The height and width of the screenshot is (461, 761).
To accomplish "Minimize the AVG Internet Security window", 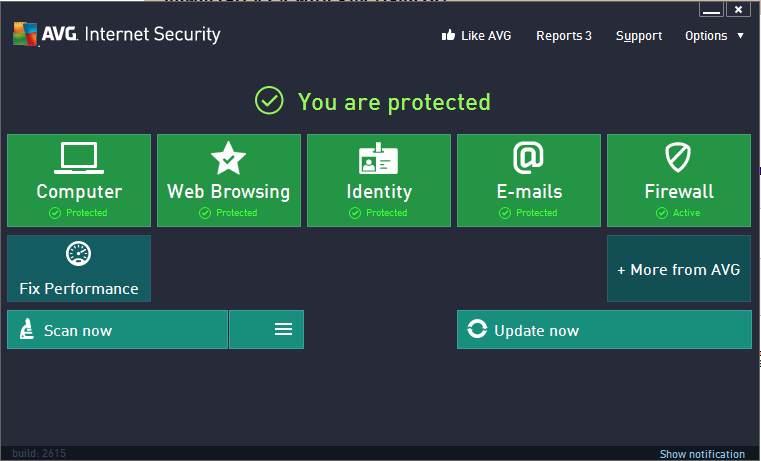I will pyautogui.click(x=712, y=10).
